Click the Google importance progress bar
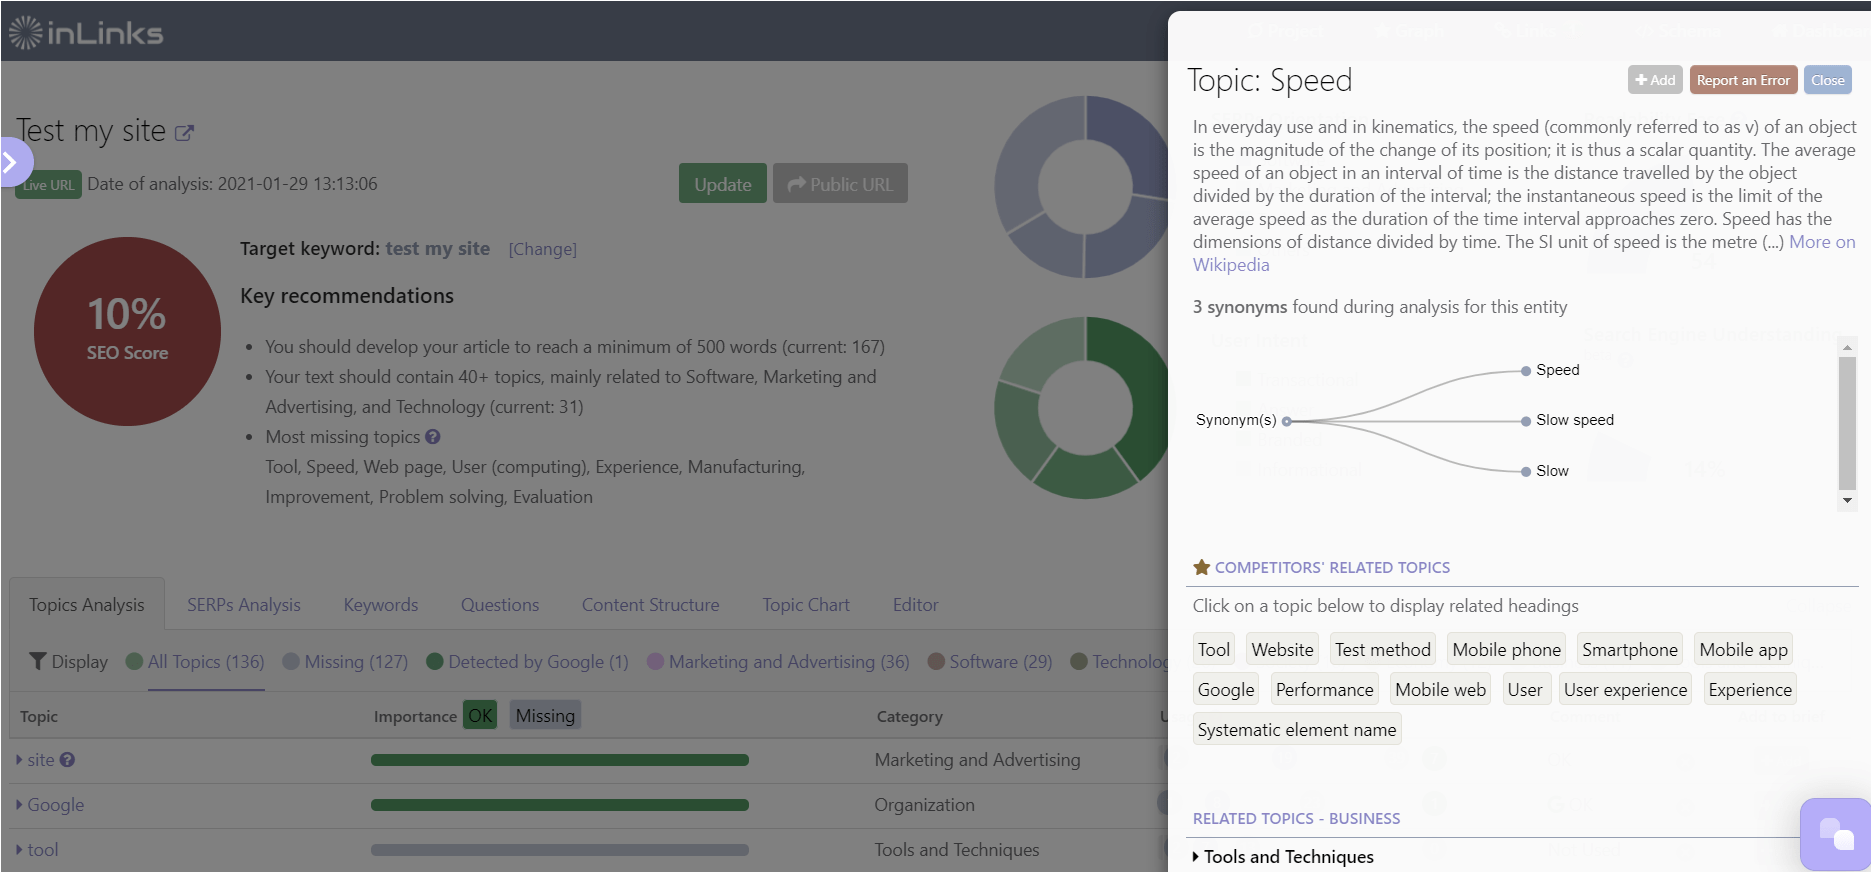Image resolution: width=1872 pixels, height=873 pixels. tap(560, 805)
